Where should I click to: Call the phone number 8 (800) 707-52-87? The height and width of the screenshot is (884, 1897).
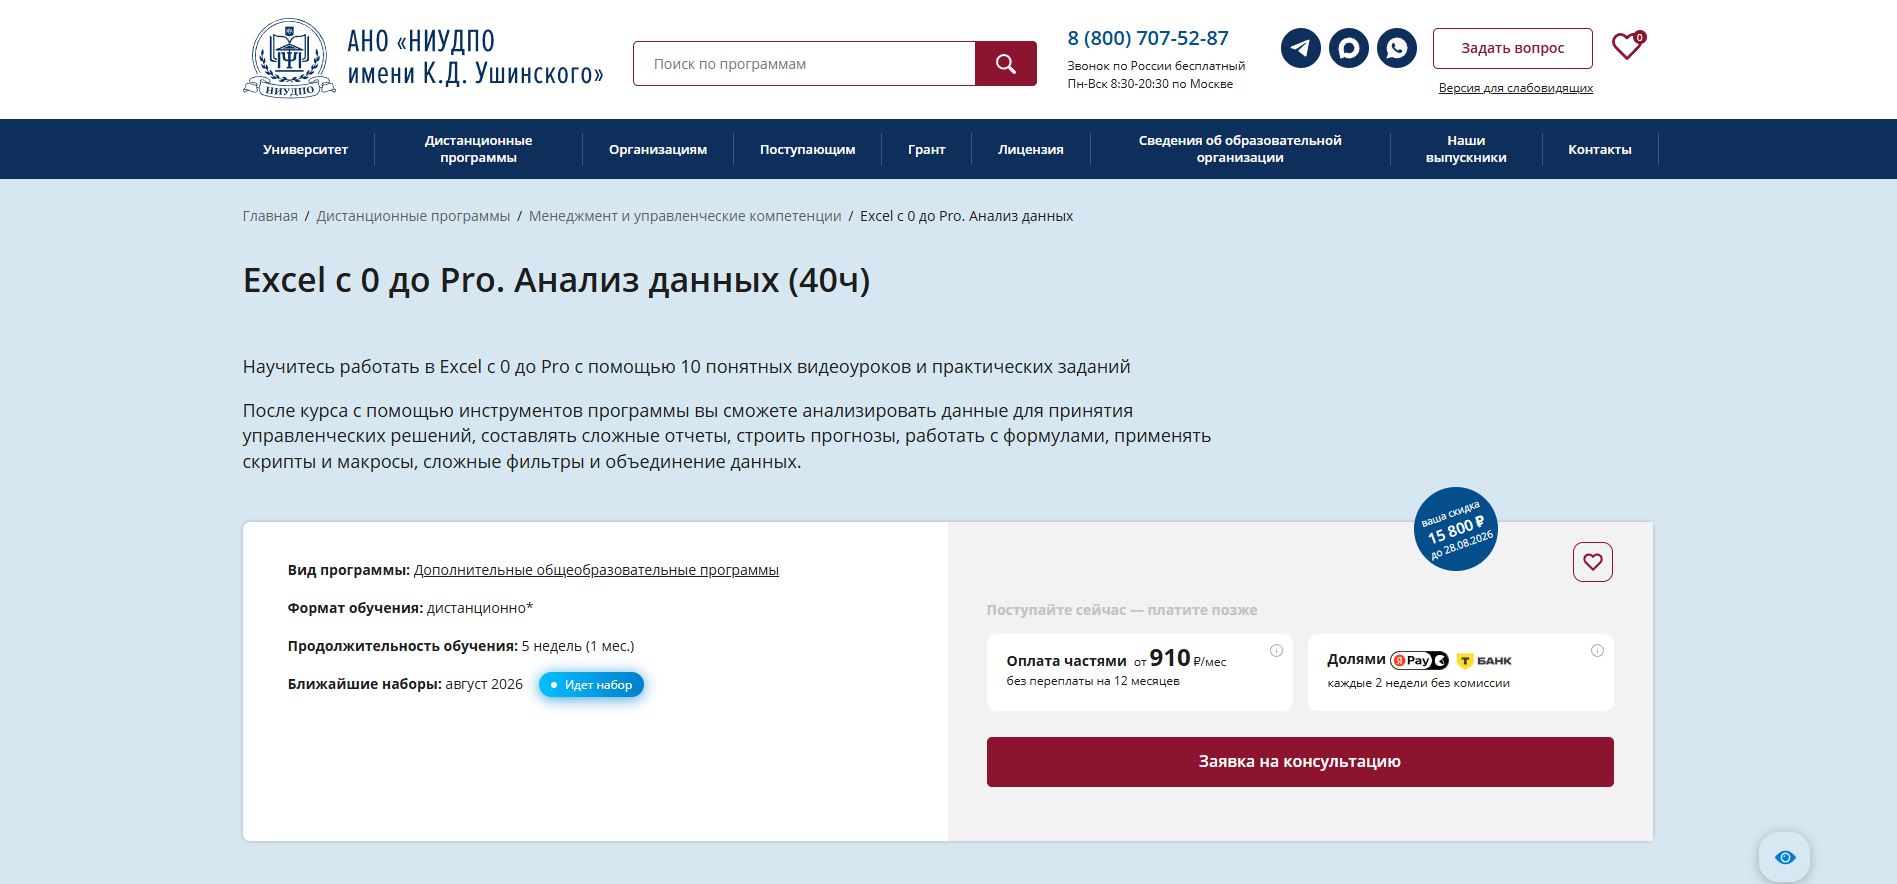(x=1148, y=39)
